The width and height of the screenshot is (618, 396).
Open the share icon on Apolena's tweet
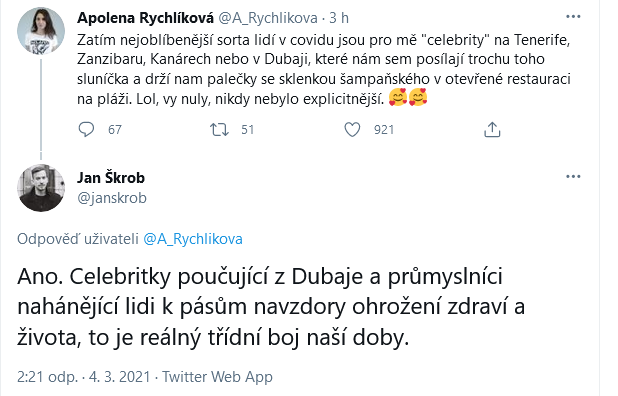coord(492,129)
